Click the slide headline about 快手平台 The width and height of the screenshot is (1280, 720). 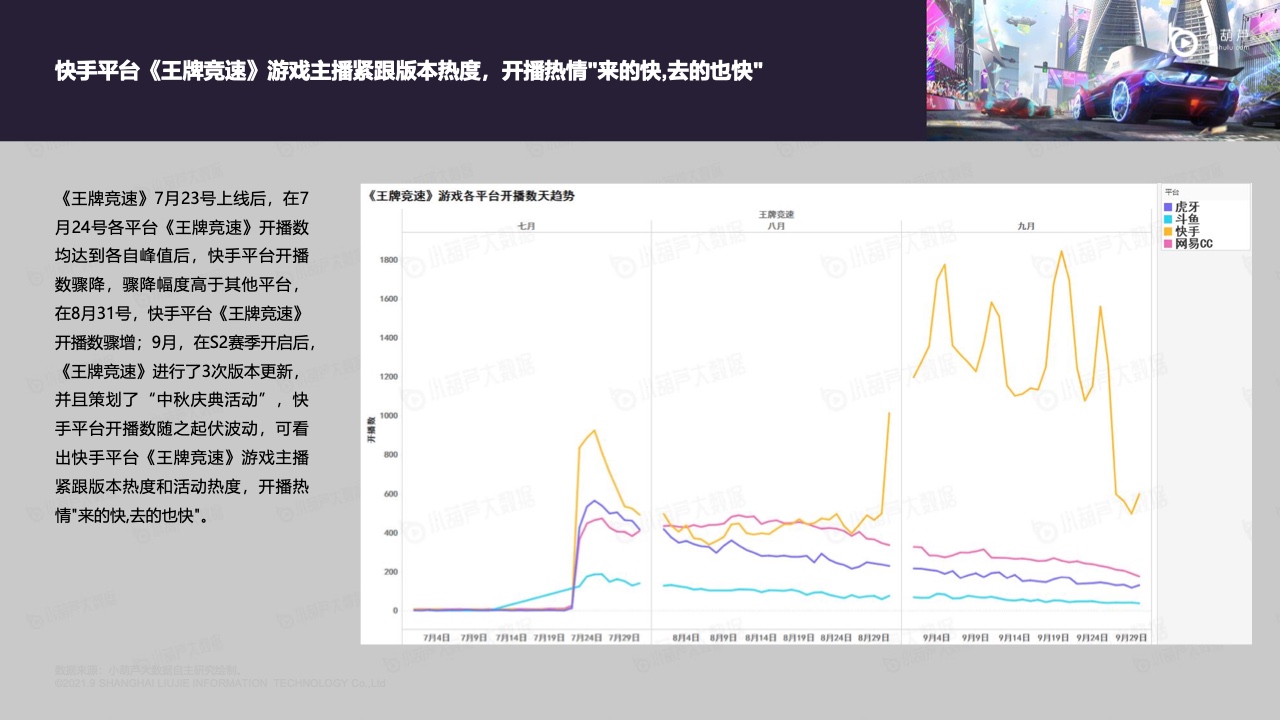point(409,70)
